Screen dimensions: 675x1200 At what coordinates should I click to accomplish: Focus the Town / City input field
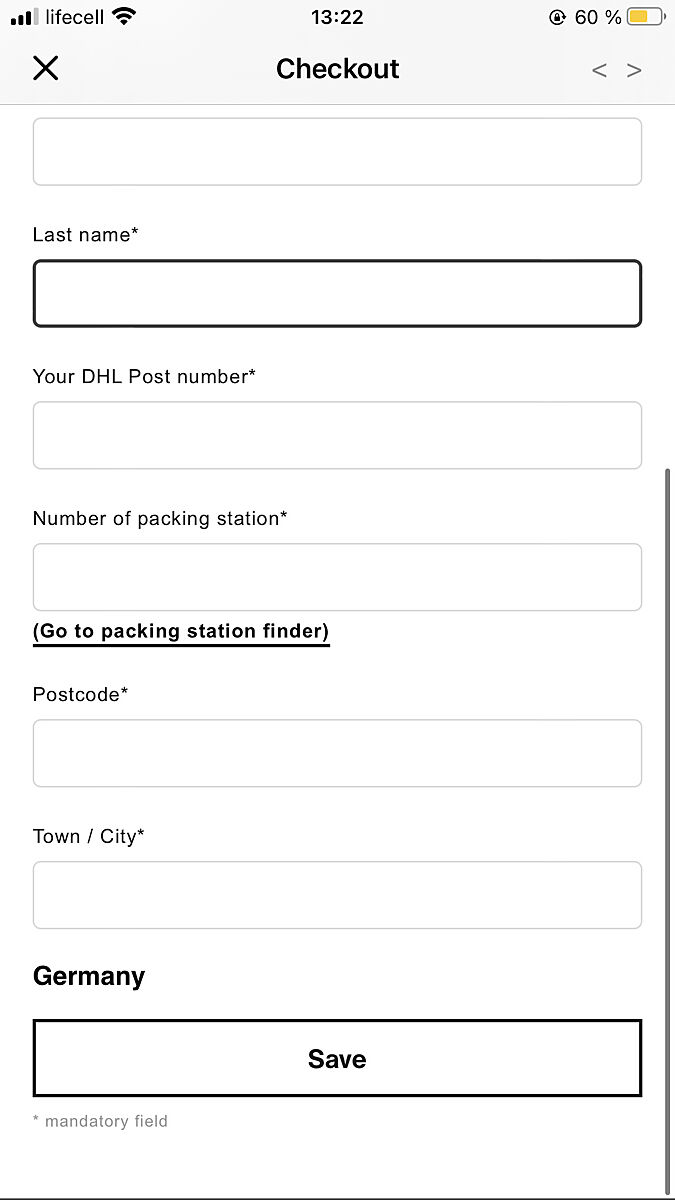point(337,895)
